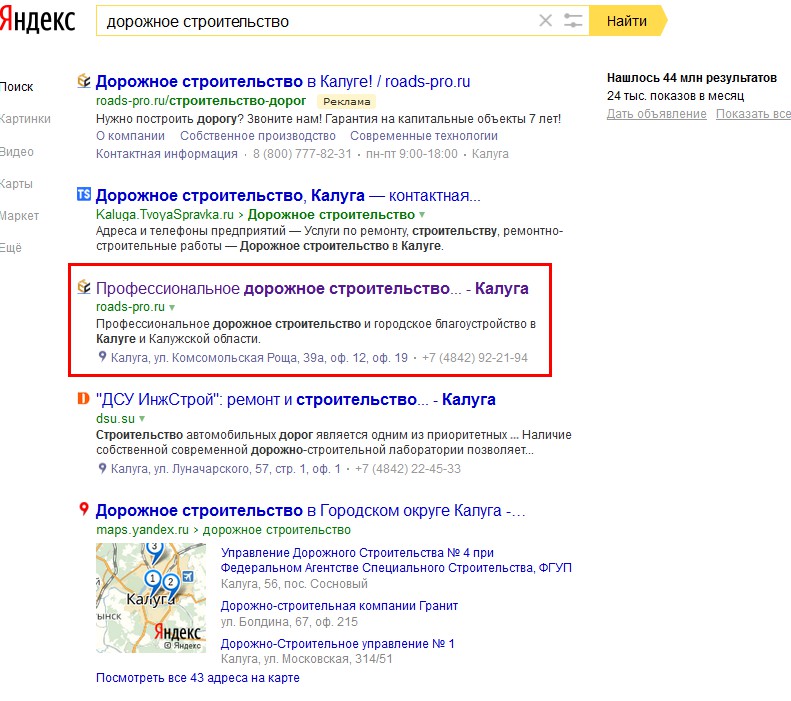Image resolution: width=791 pixels, height=701 pixels.
Task: Click the пн-пт 9:00-18:00 hours text
Action: point(412,154)
